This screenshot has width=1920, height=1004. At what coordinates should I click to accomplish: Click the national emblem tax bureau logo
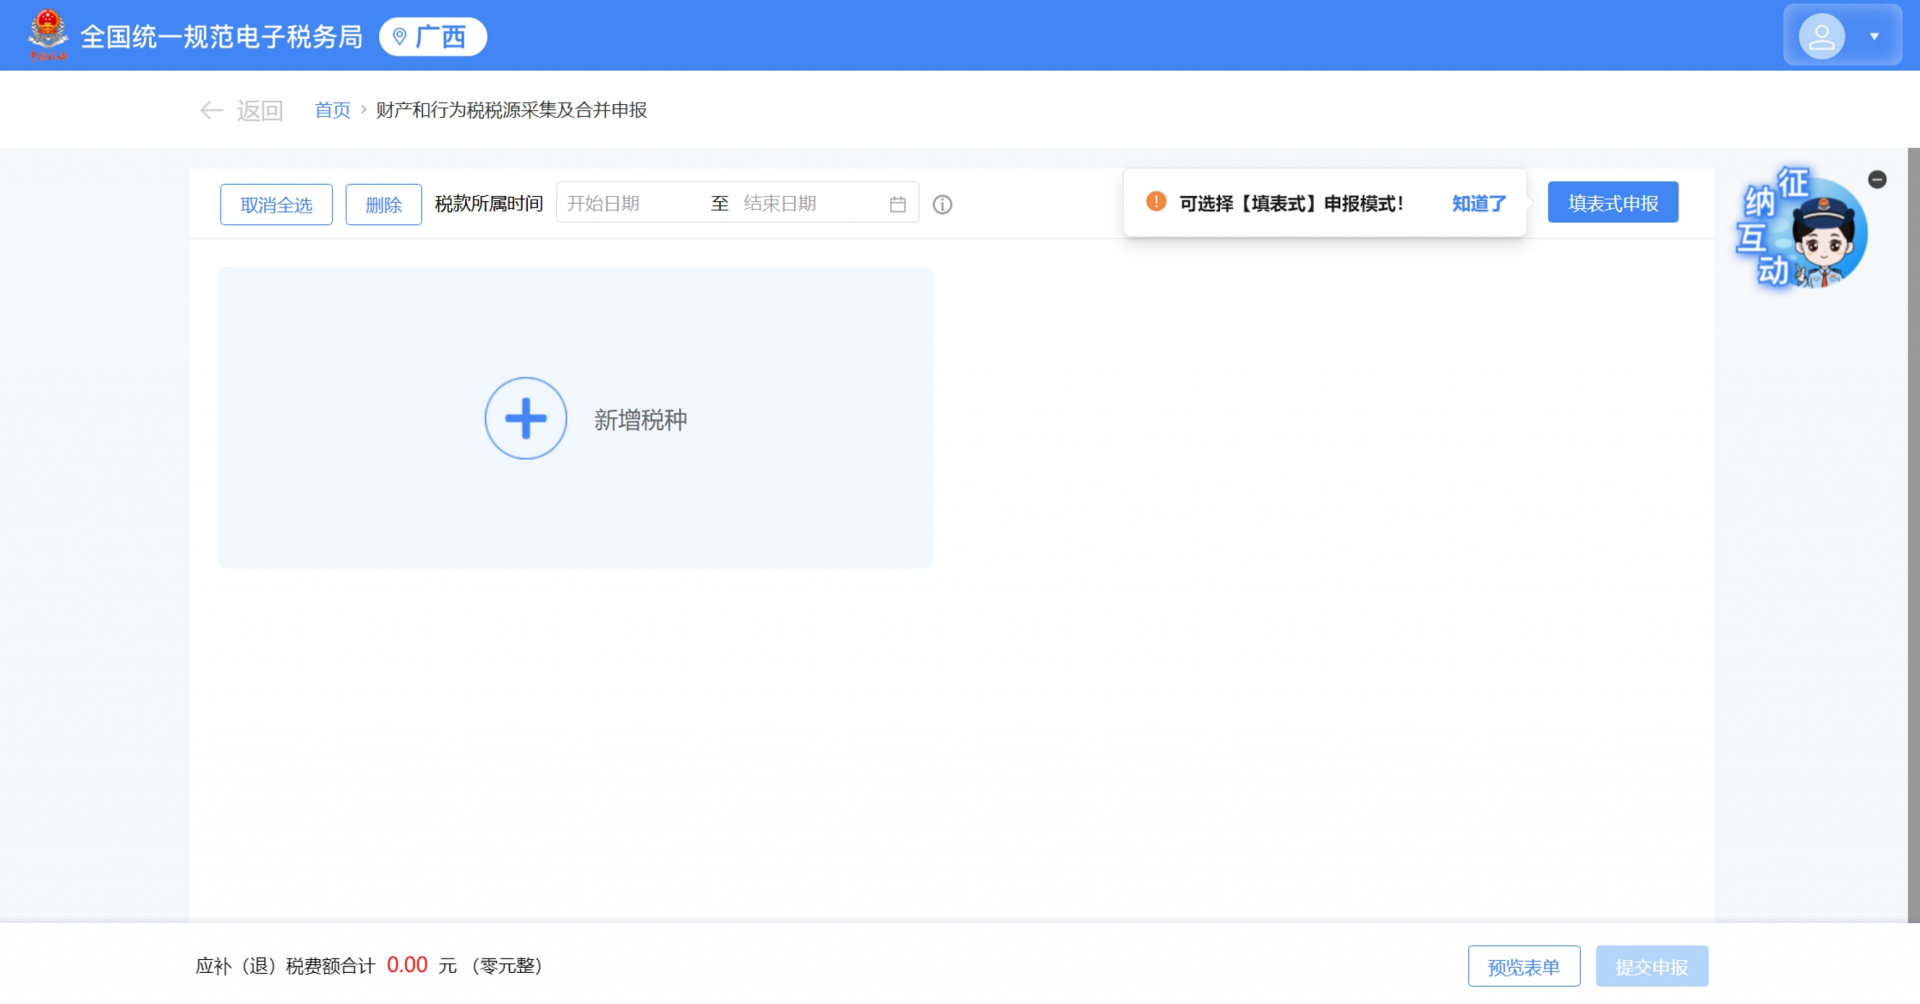[46, 33]
